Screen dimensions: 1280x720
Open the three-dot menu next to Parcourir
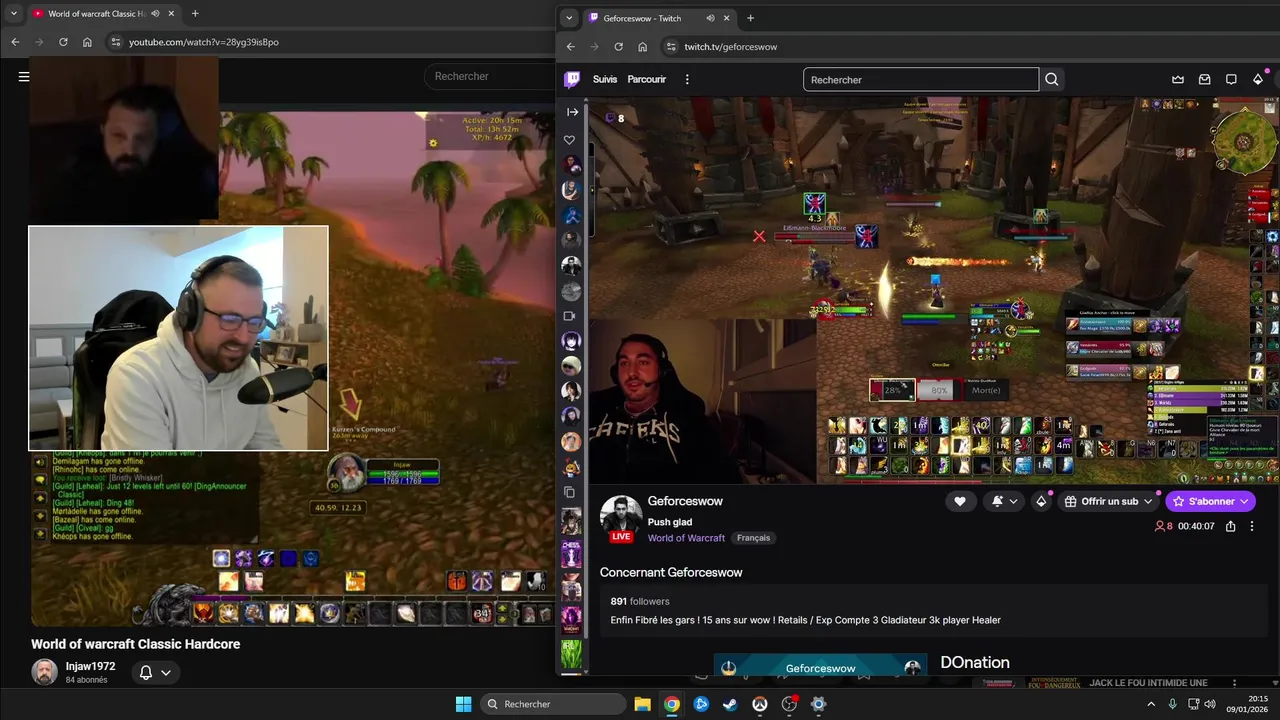tap(687, 80)
